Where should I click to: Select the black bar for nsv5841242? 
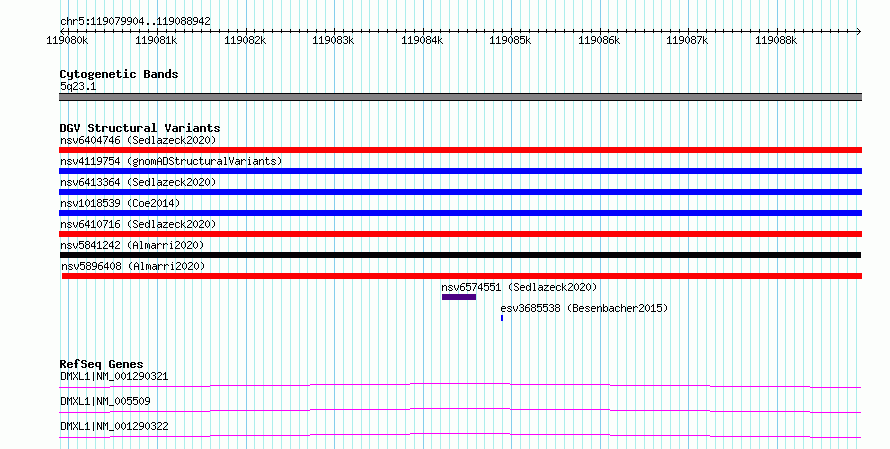click(460, 255)
